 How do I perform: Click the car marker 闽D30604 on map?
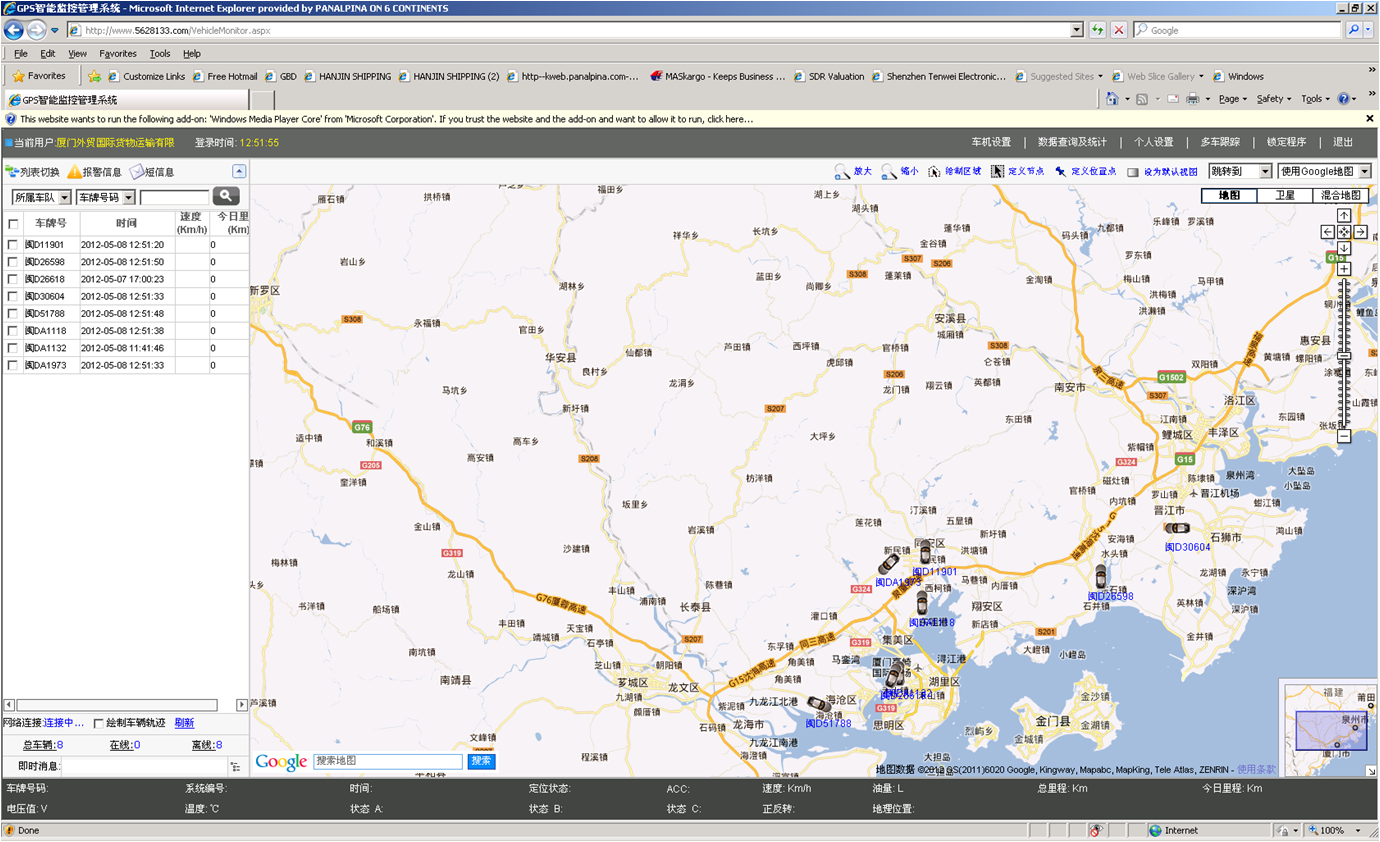click(x=1178, y=528)
